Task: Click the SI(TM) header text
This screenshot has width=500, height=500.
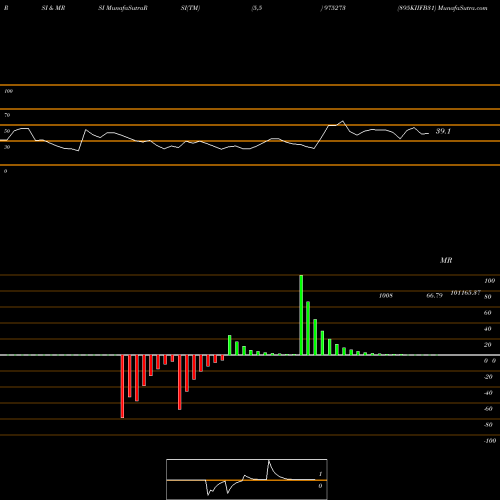Action: tap(190, 8)
